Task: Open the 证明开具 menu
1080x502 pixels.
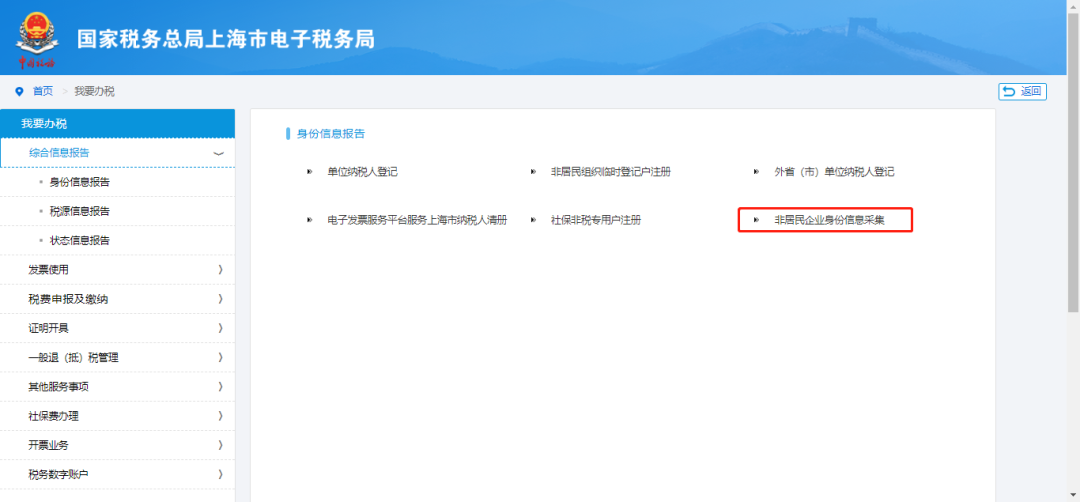Action: coord(117,328)
